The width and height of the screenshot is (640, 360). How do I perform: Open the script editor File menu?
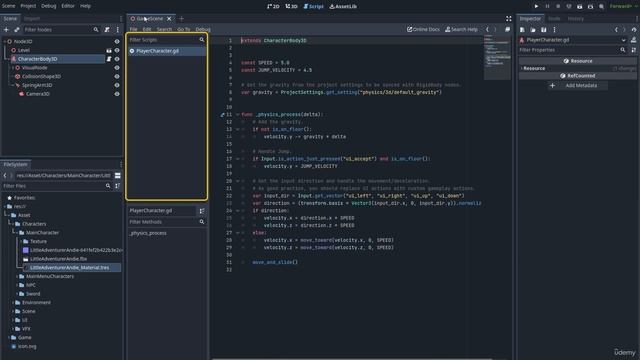pos(133,29)
